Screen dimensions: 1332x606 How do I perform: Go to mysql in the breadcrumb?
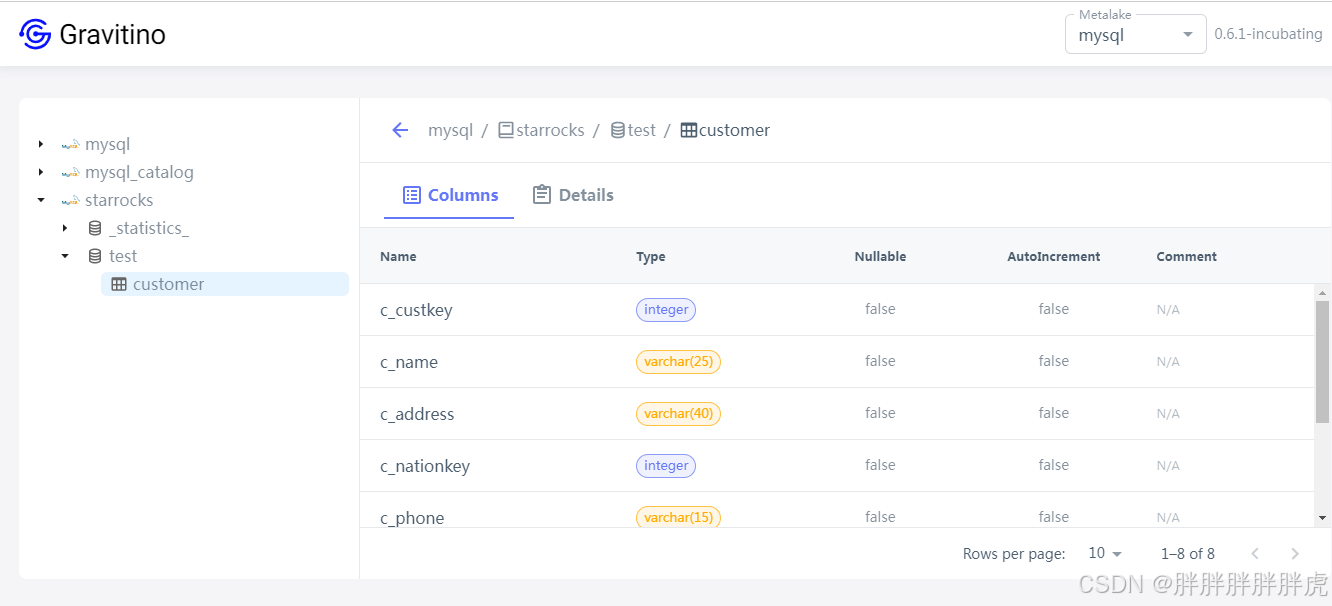(x=450, y=130)
